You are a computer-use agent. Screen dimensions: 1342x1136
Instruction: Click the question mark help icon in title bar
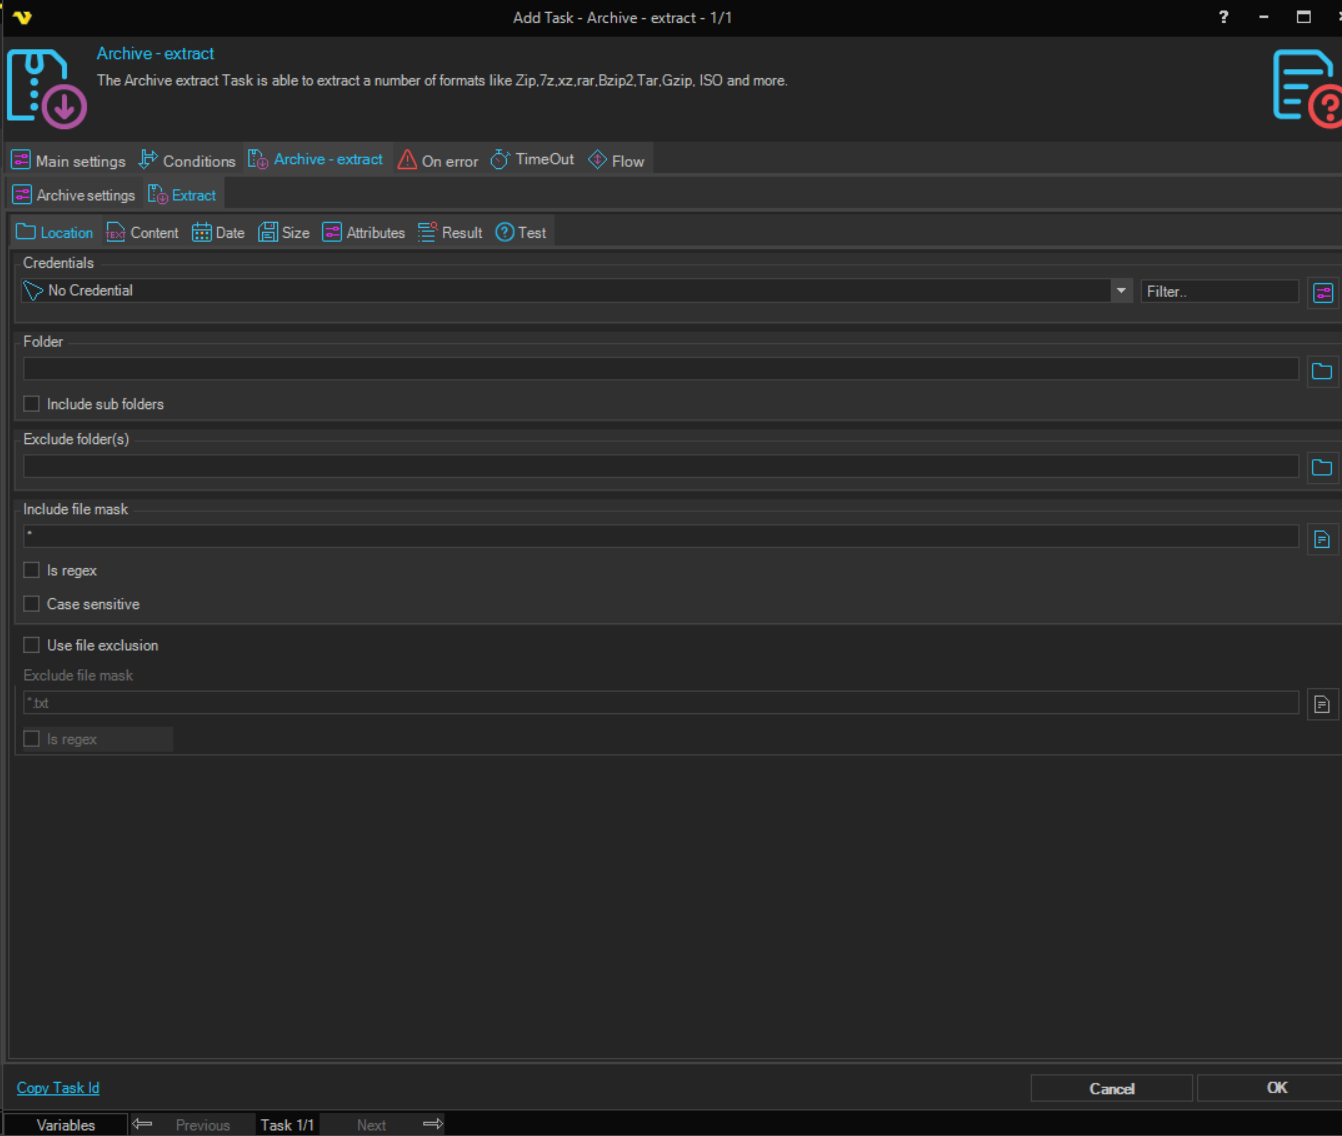(x=1223, y=17)
